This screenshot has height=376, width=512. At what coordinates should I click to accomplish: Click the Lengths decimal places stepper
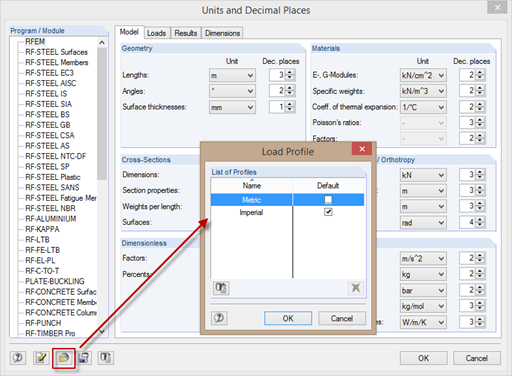tap(290, 75)
